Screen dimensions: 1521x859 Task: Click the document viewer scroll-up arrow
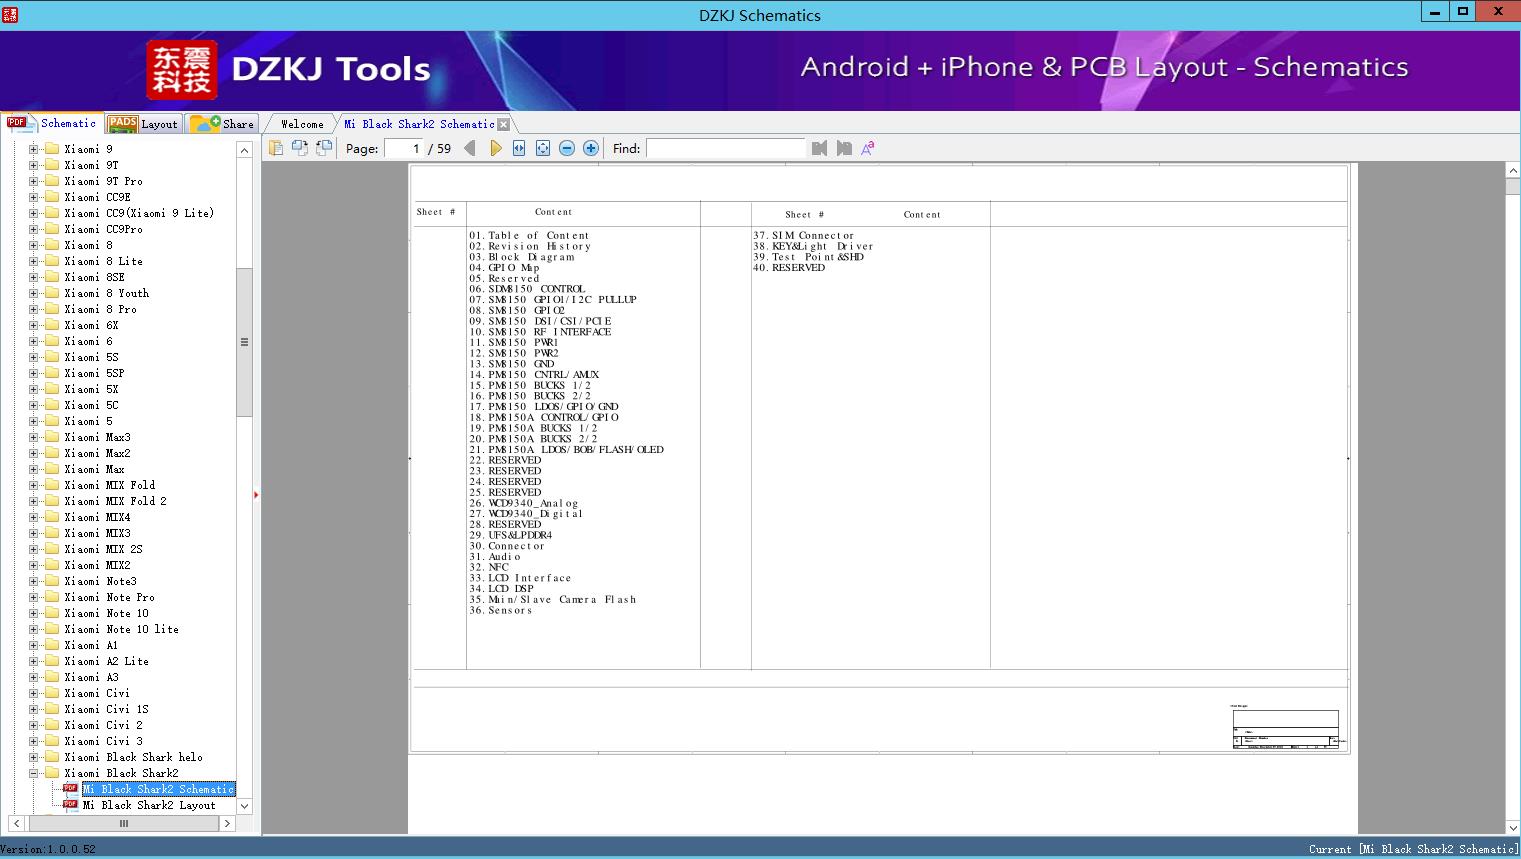click(1513, 171)
